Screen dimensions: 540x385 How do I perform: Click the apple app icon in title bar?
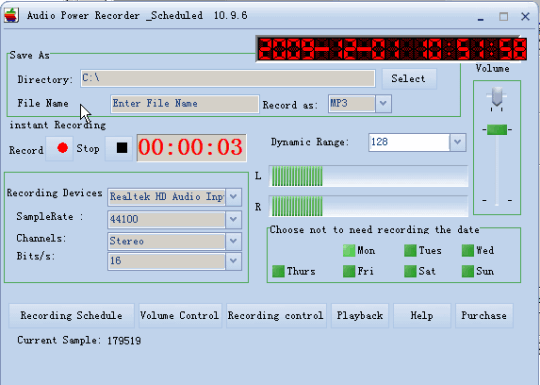coord(11,15)
